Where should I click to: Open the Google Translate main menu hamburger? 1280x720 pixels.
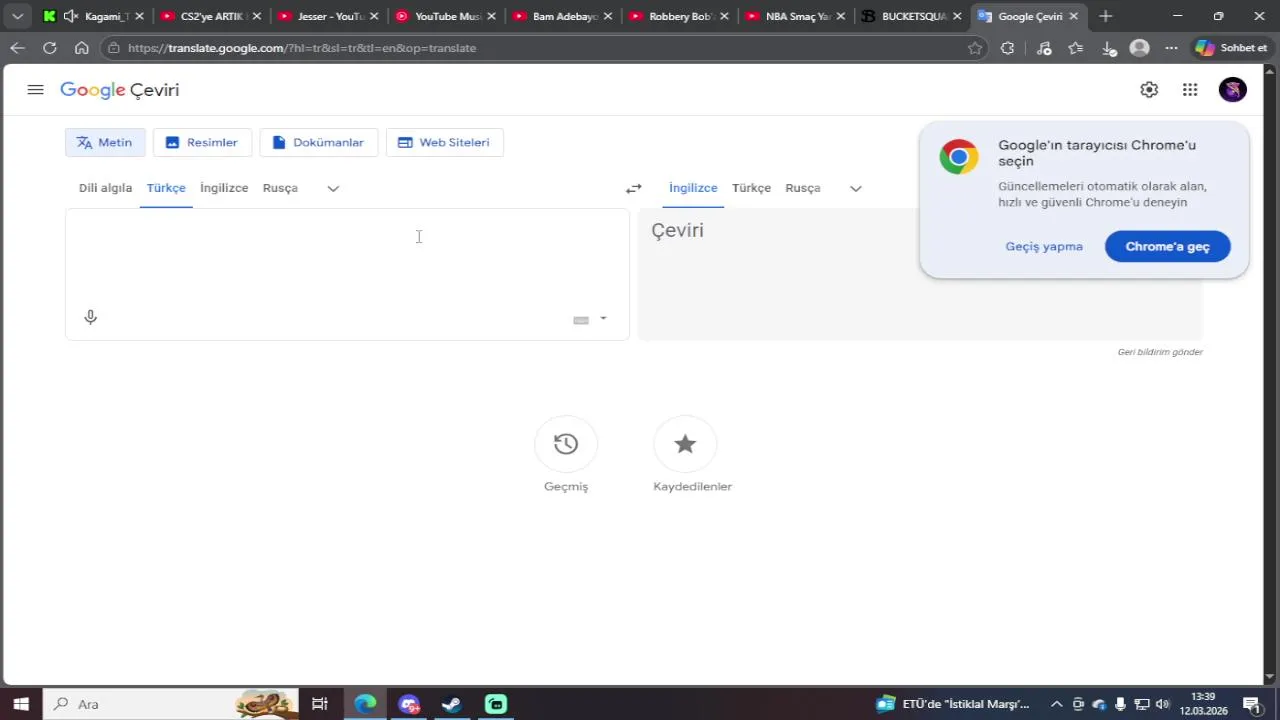35,90
